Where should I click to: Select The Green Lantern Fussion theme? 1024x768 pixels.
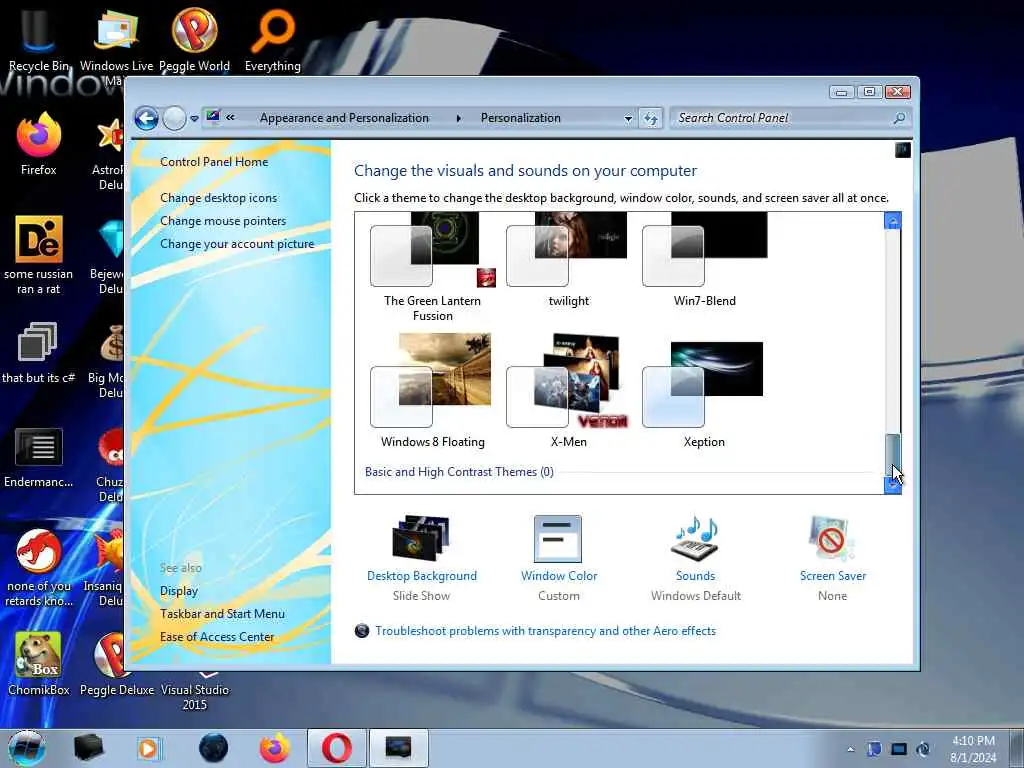(x=432, y=267)
